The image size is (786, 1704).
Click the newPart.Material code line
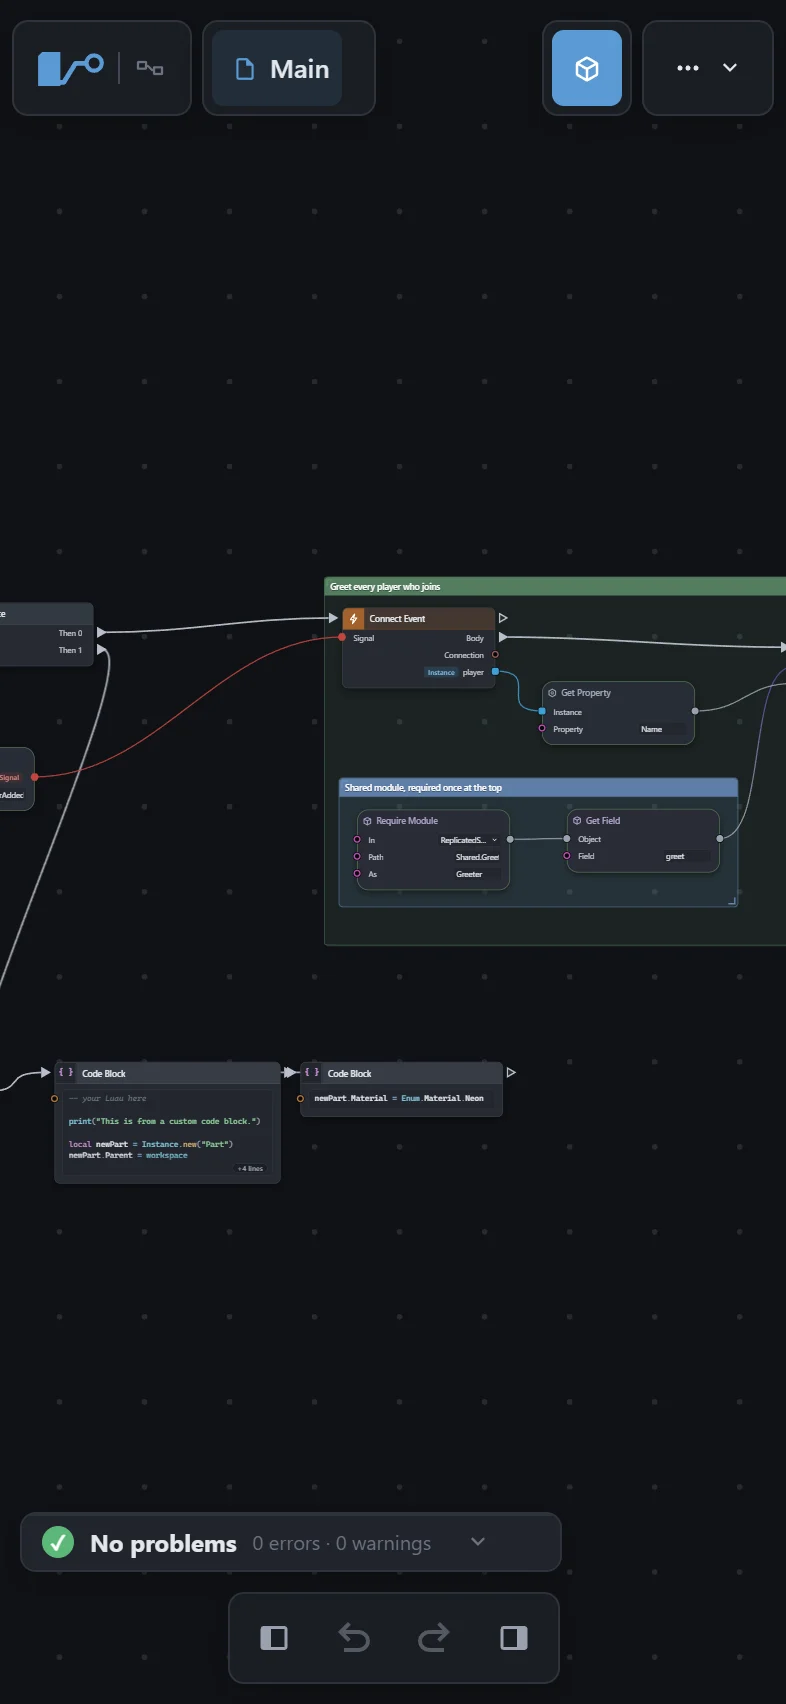tap(399, 1098)
